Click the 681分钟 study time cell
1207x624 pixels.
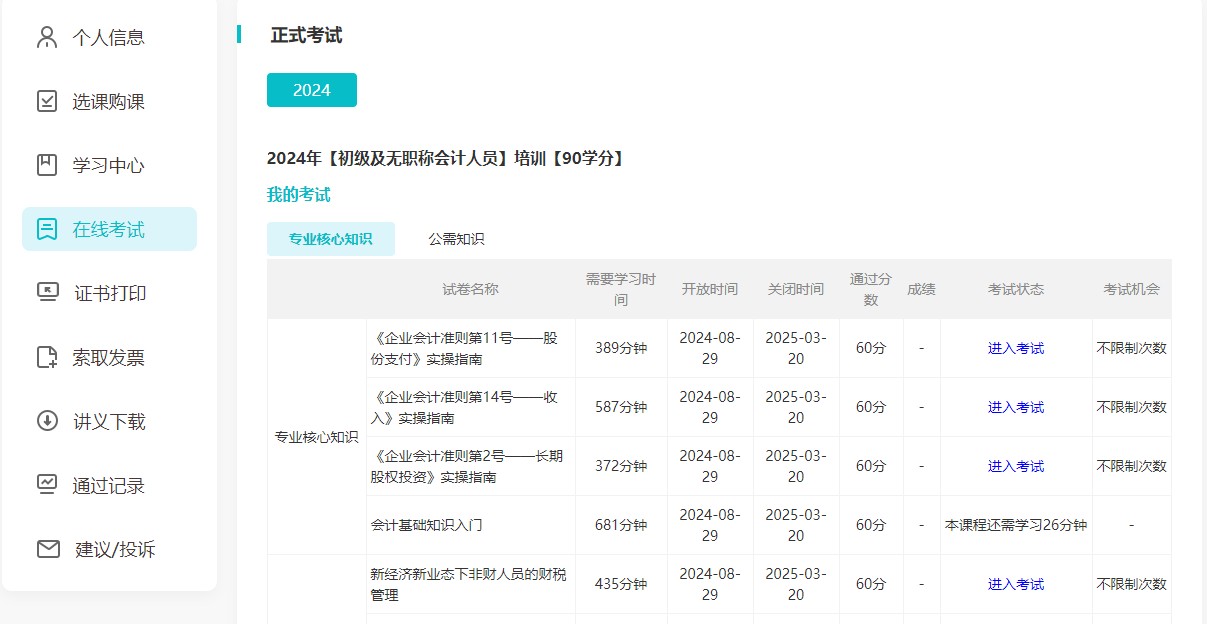point(621,525)
